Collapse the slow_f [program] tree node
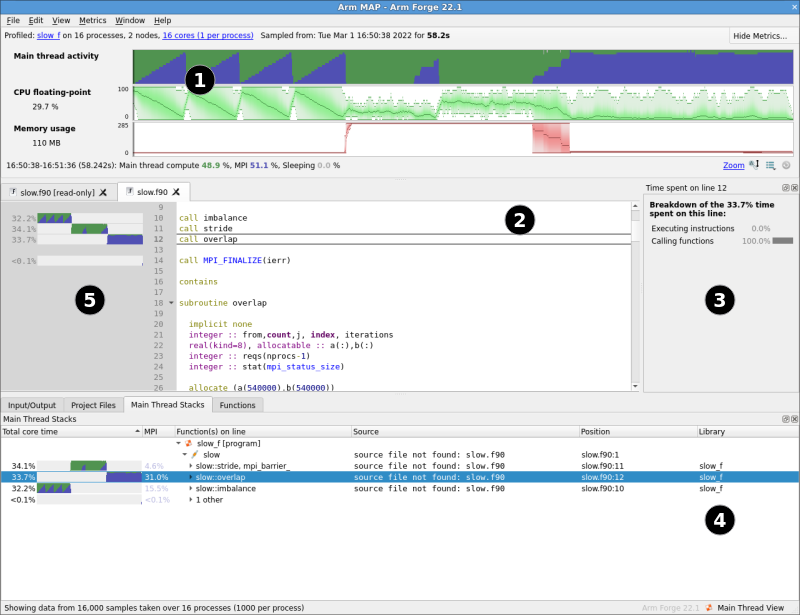The height and width of the screenshot is (615, 800). [179, 444]
